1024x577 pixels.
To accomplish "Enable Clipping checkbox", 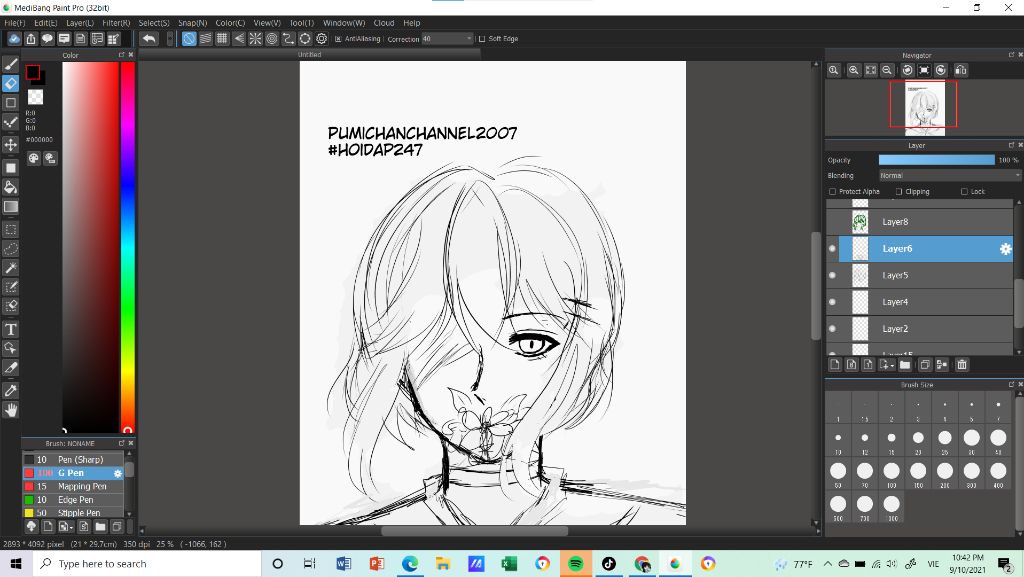I will coord(899,192).
